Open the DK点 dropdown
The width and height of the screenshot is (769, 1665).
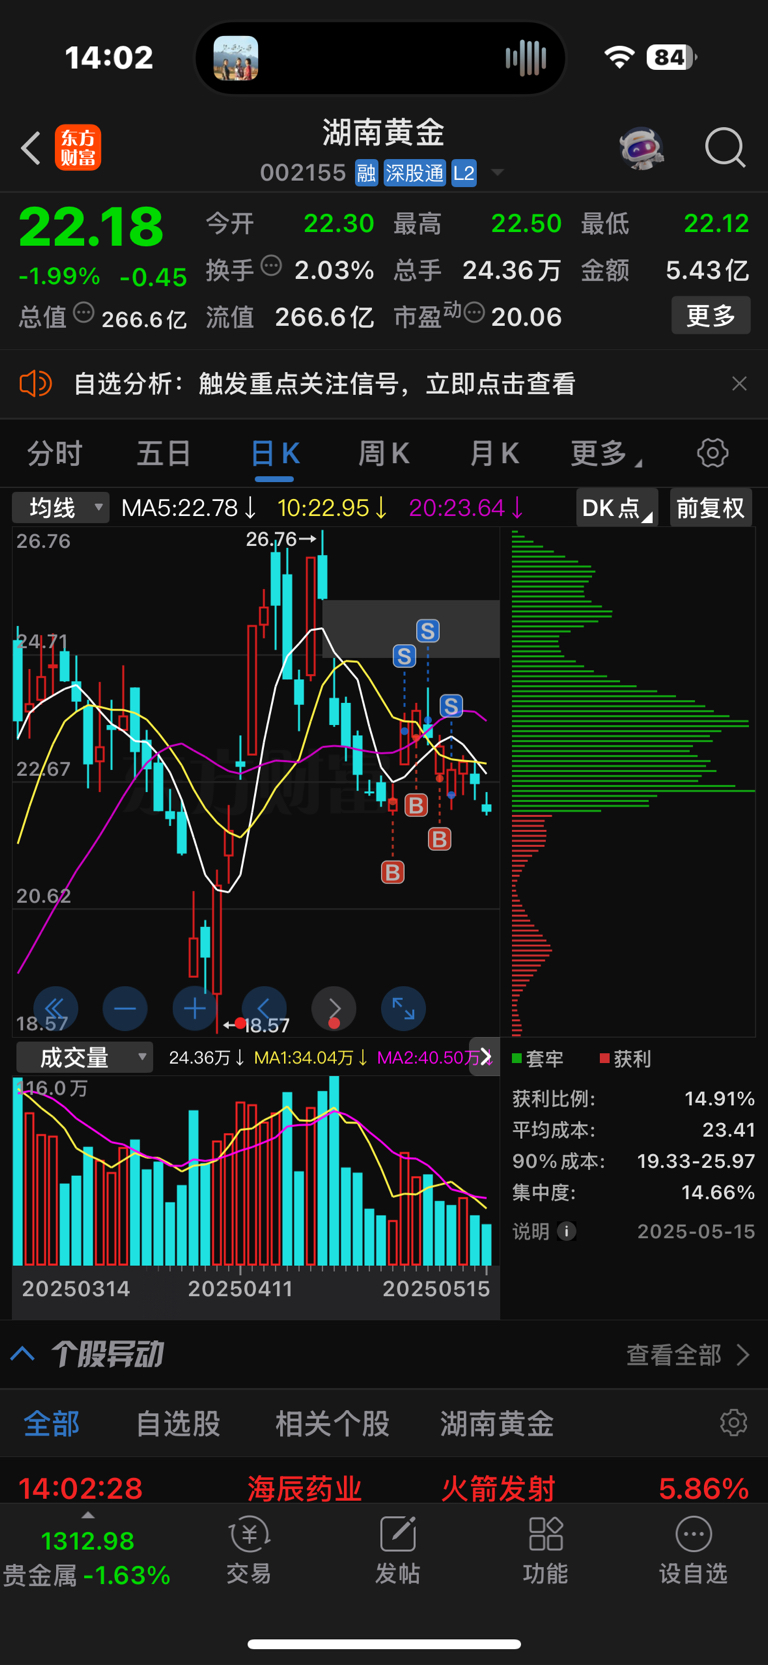click(617, 508)
